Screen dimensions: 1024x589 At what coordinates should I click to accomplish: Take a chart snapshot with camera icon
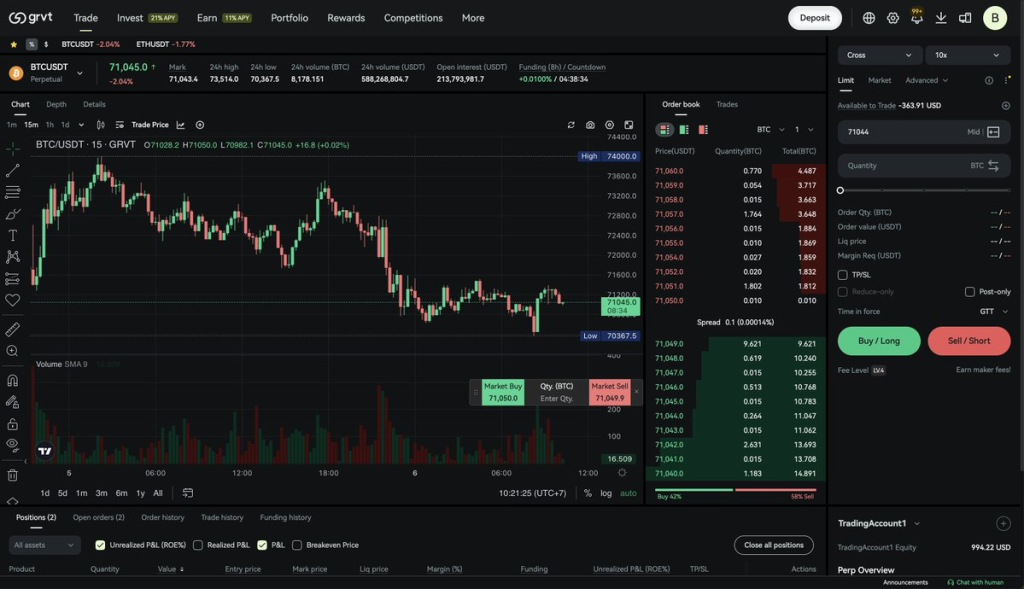coord(590,125)
